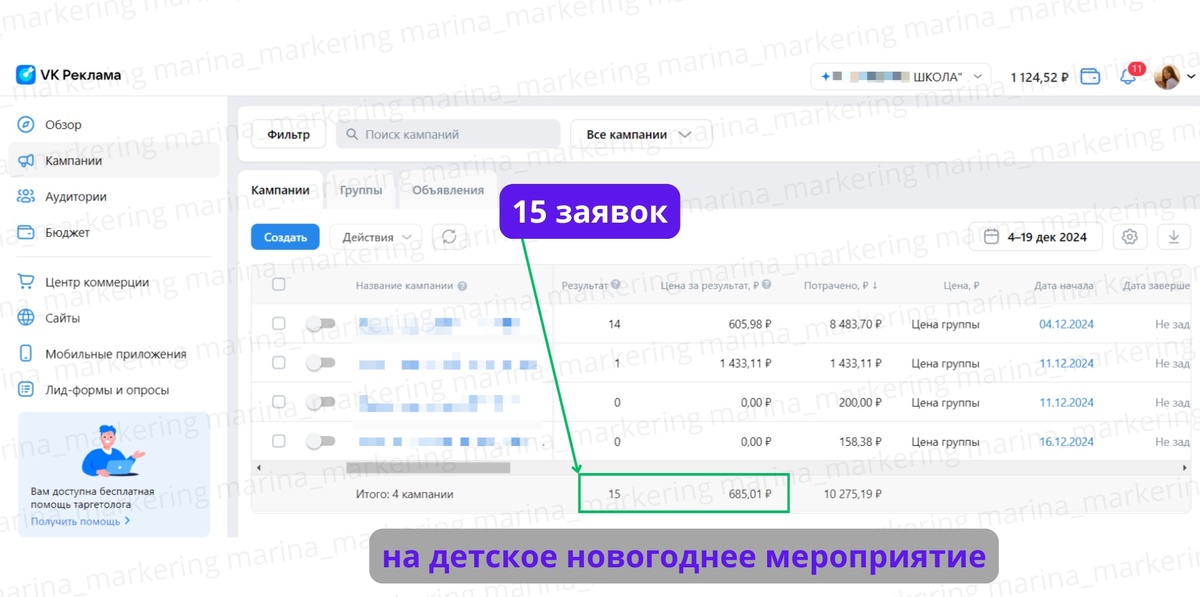The image size is (1200, 597).
Task: Switch to the Объявления tab
Action: (x=448, y=190)
